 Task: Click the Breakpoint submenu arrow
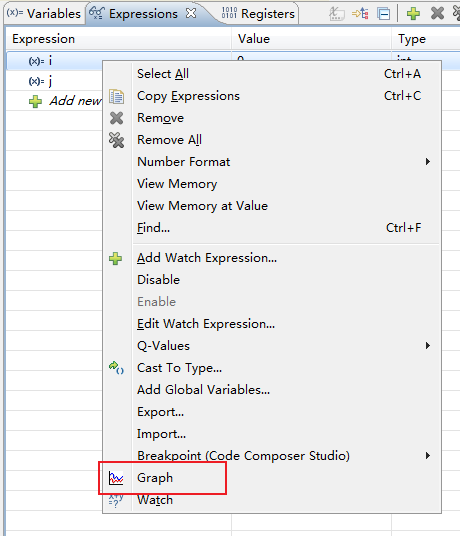click(428, 456)
